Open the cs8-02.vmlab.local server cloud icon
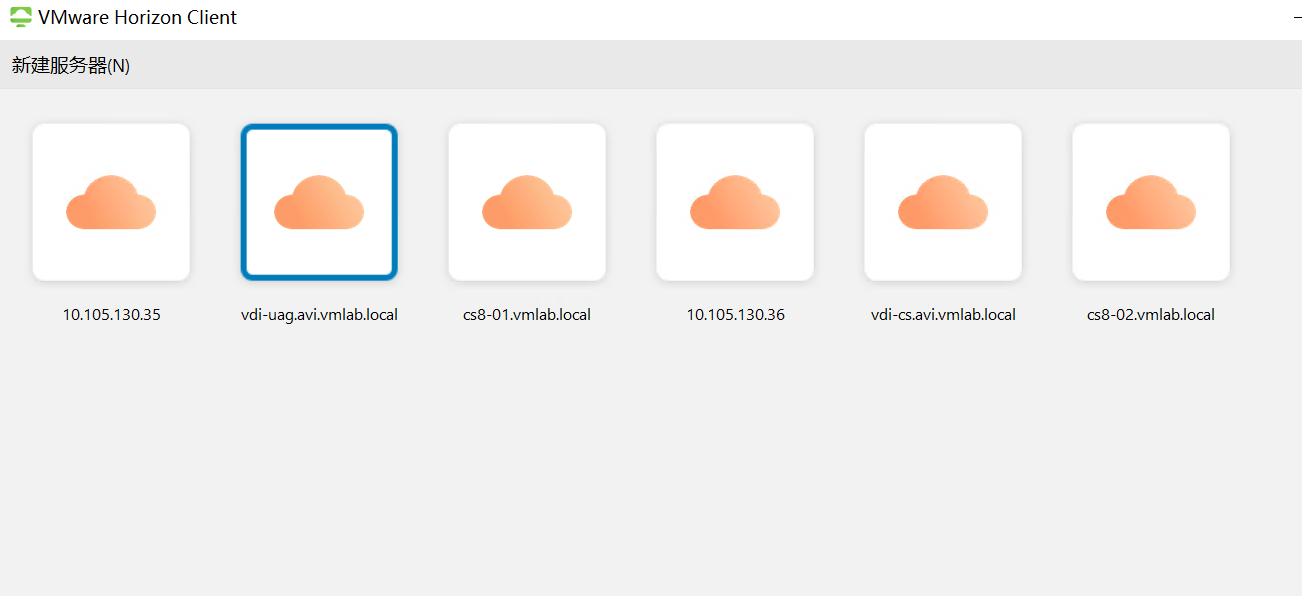The width and height of the screenshot is (1302, 596). 1151,202
